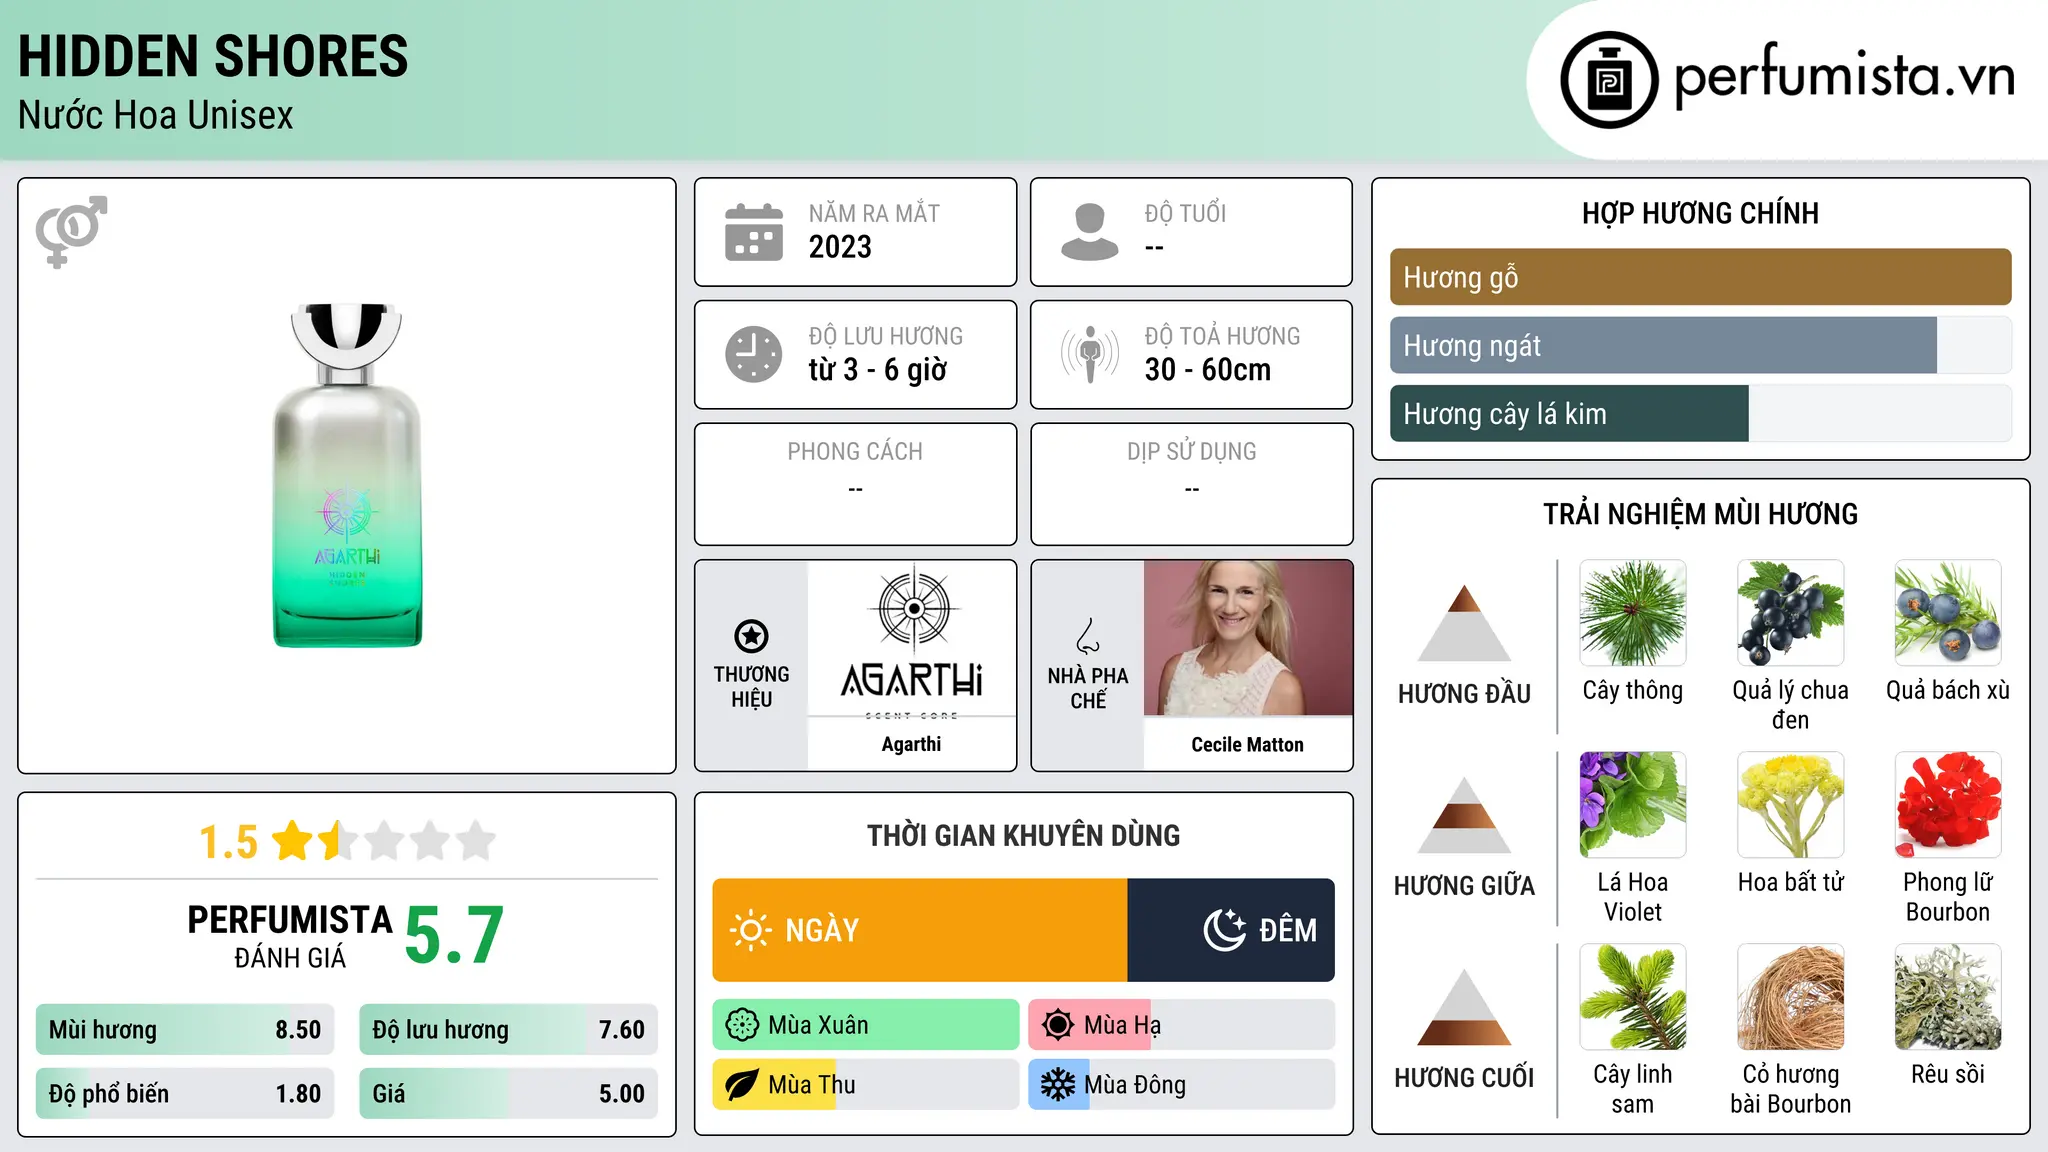The height and width of the screenshot is (1152, 2048).
Task: Click the longevity value từ 3 - 6 giờ
Action: pyautogui.click(x=878, y=370)
